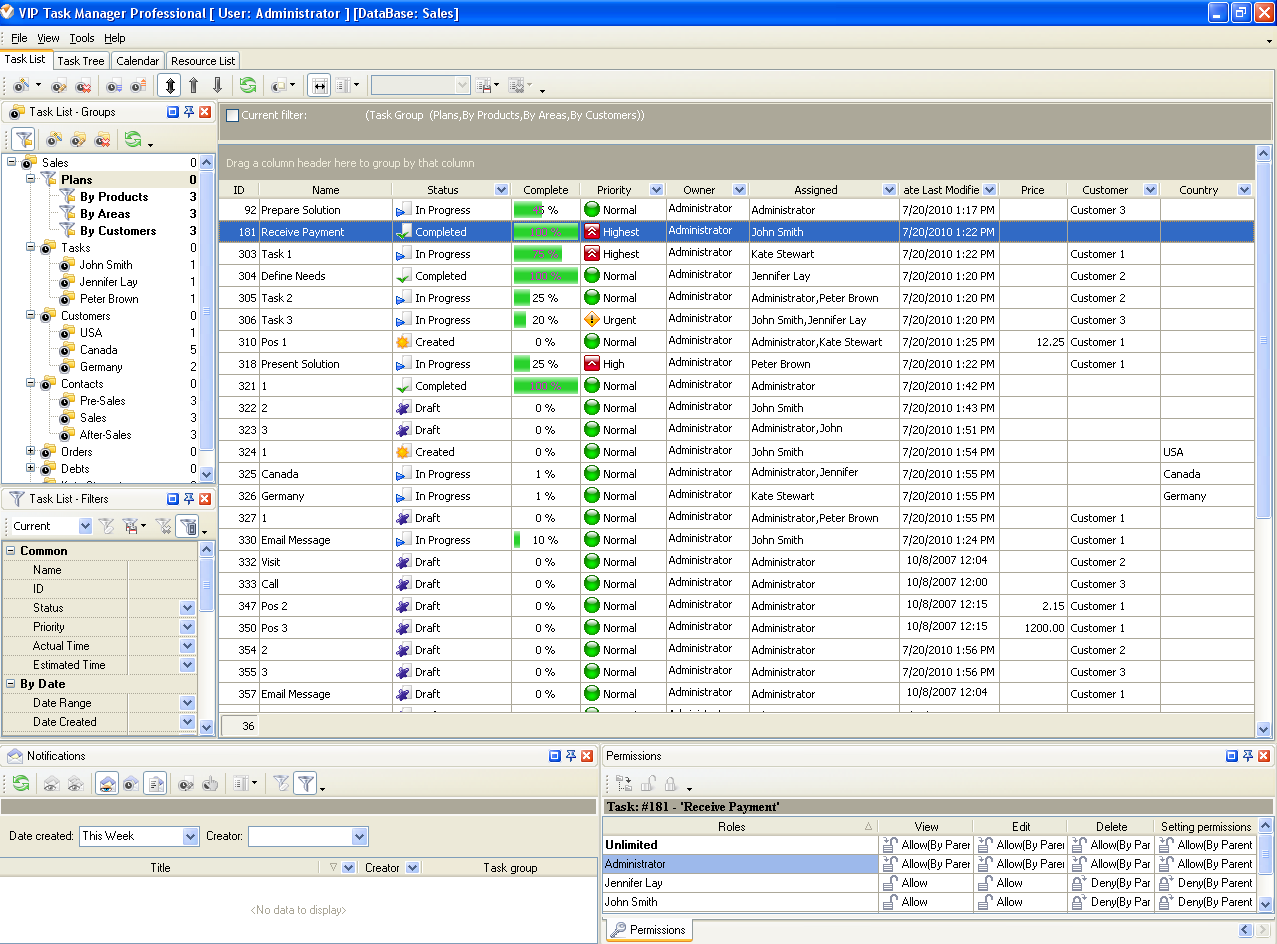Viewport: 1277px width, 944px height.
Task: Enable the Current filter checkbox
Action: point(232,115)
